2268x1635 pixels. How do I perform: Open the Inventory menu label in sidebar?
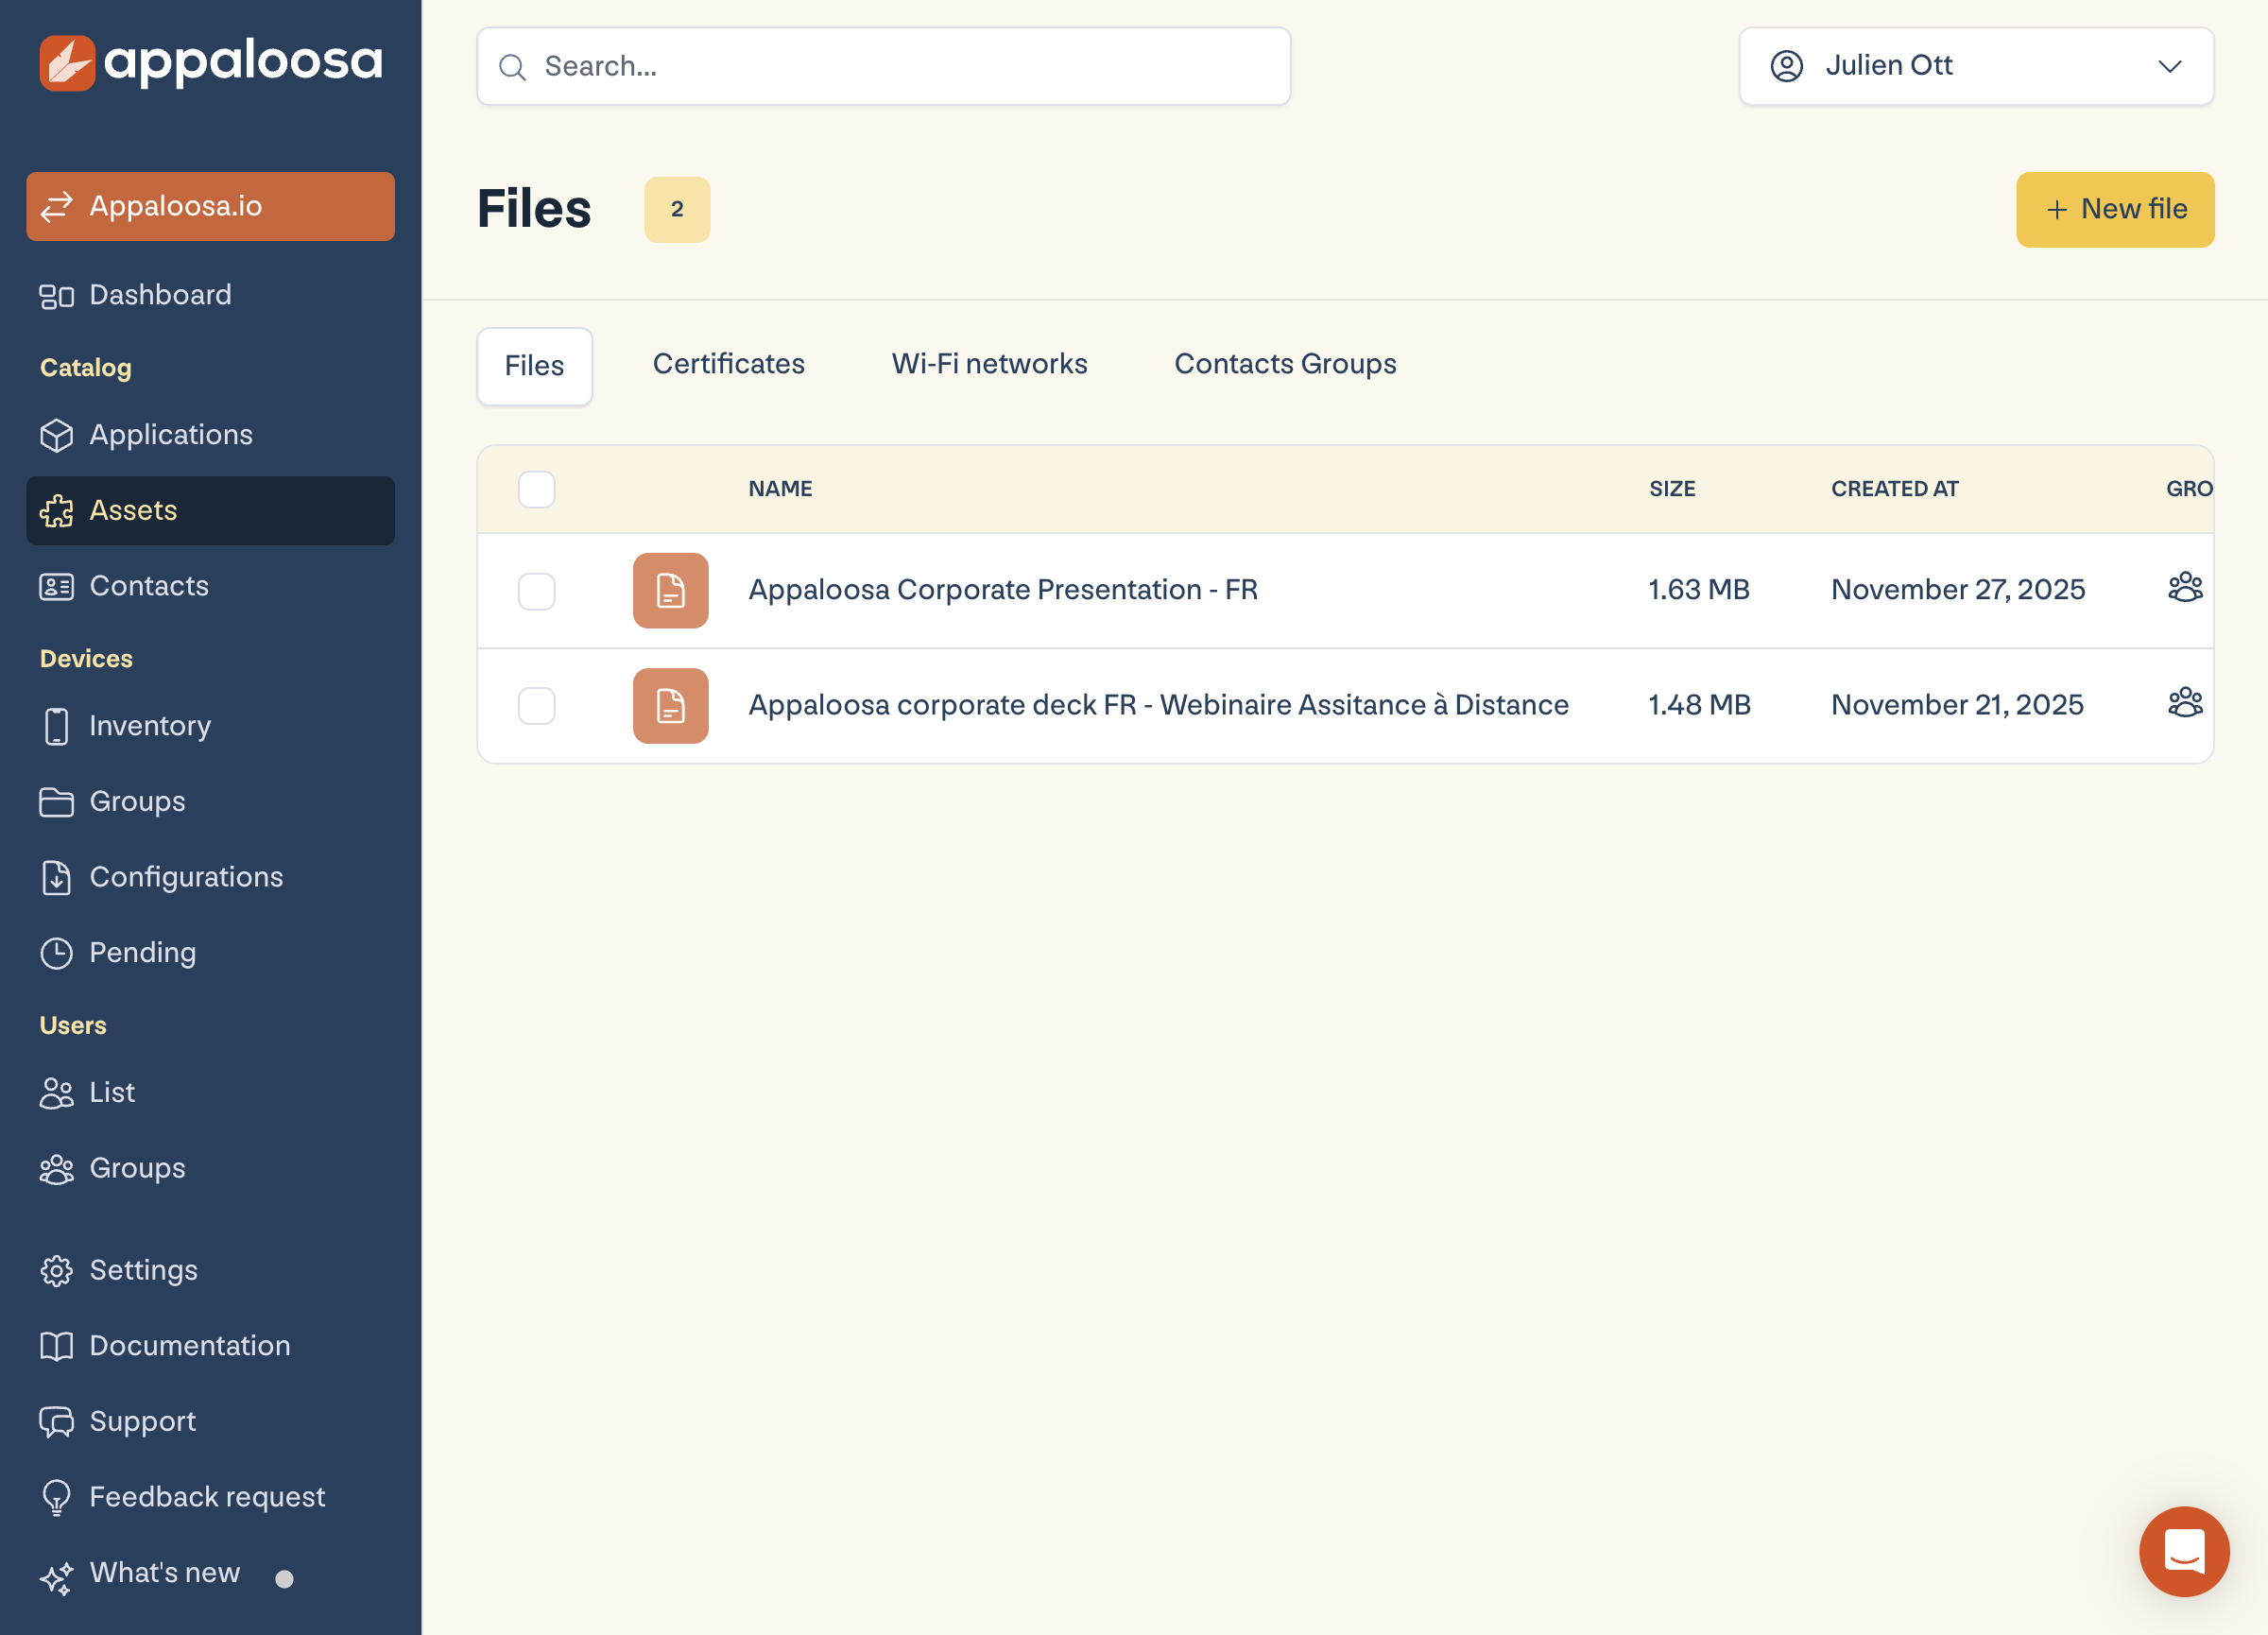pyautogui.click(x=150, y=726)
